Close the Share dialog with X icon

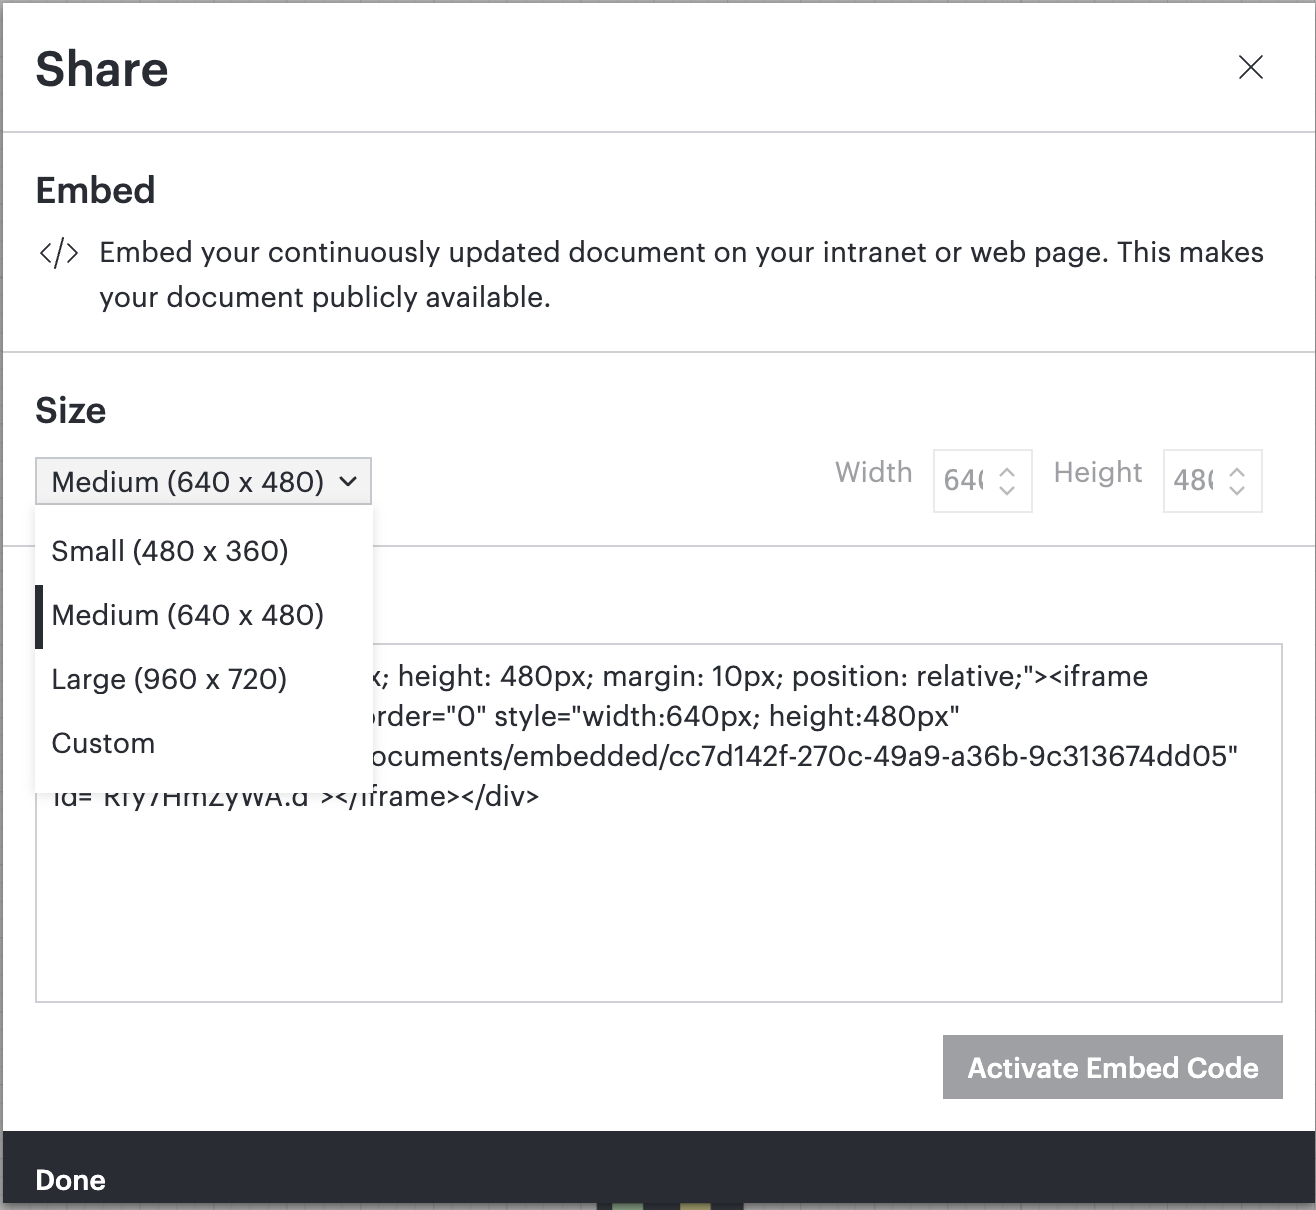pyautogui.click(x=1251, y=67)
